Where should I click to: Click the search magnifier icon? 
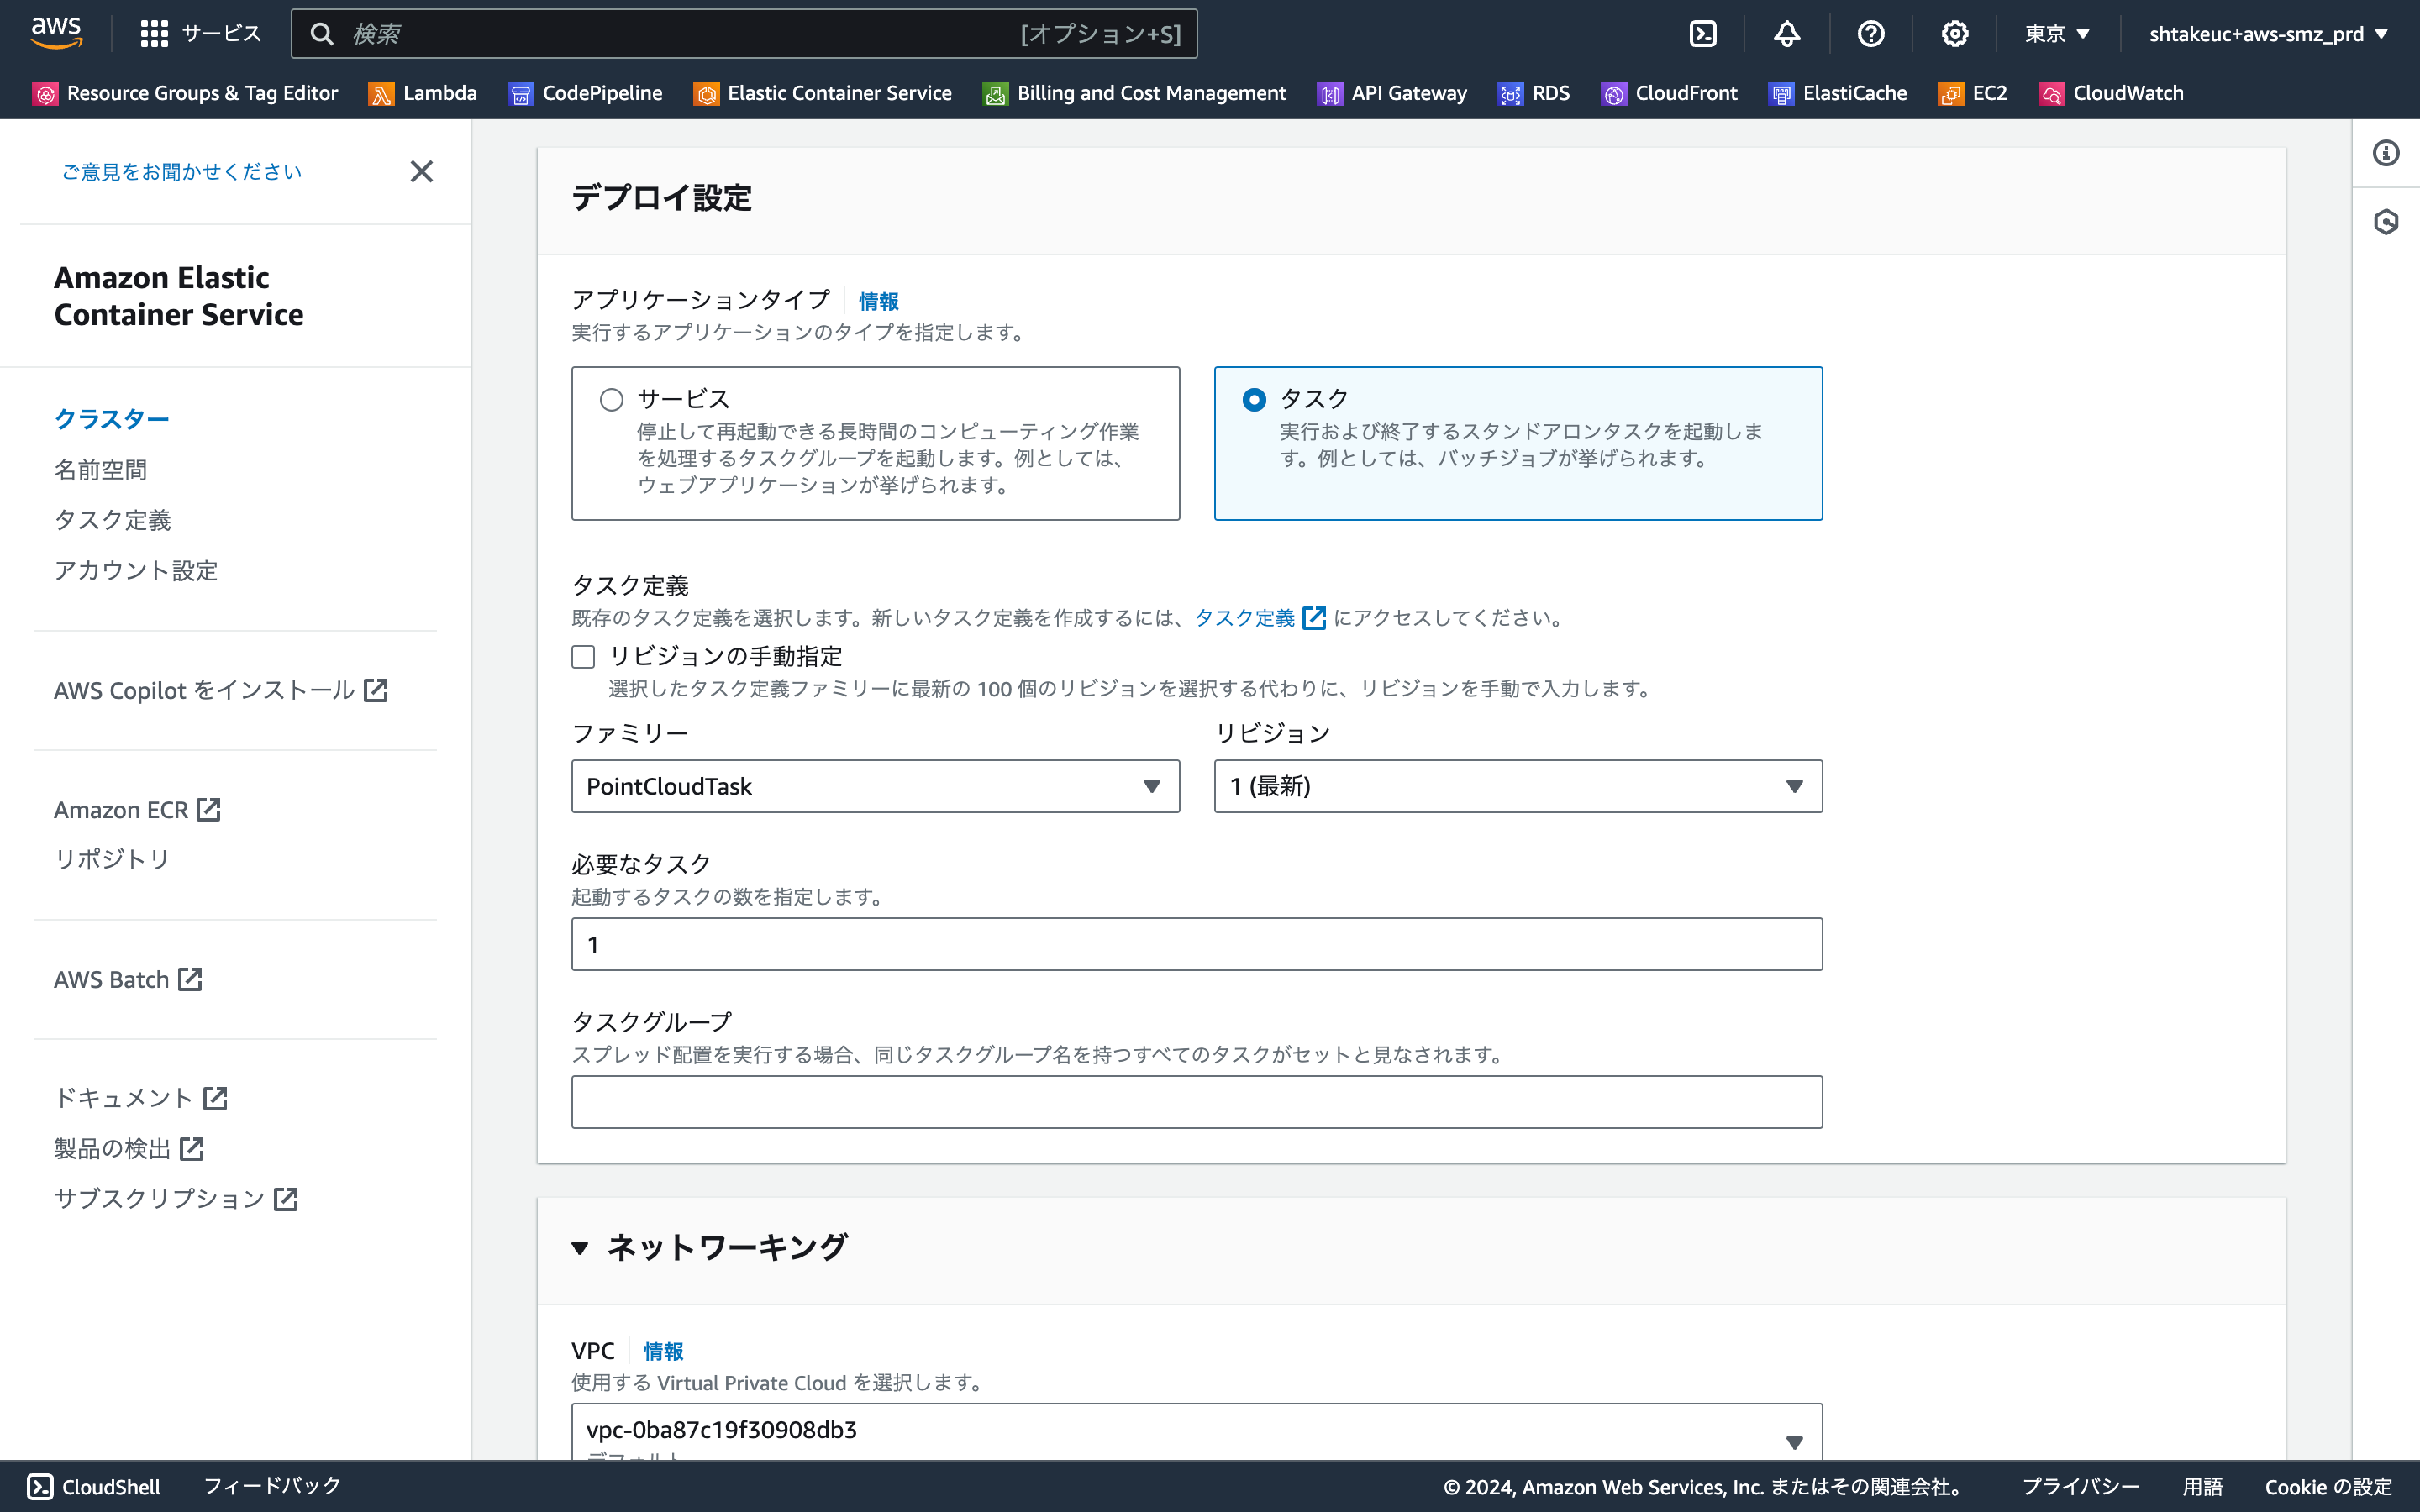tap(321, 34)
